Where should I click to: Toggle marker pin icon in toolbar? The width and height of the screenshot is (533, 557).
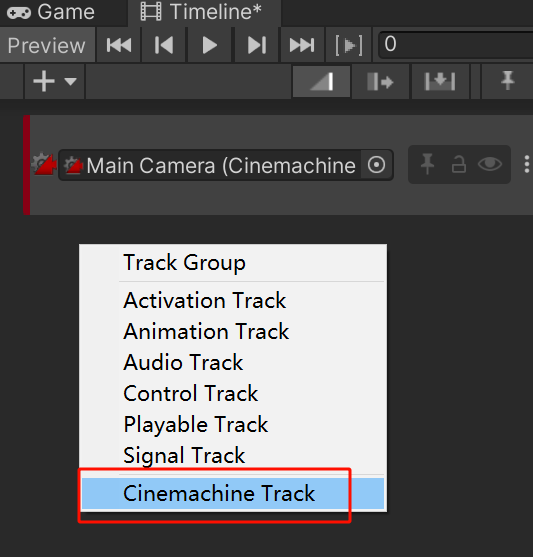coord(507,81)
